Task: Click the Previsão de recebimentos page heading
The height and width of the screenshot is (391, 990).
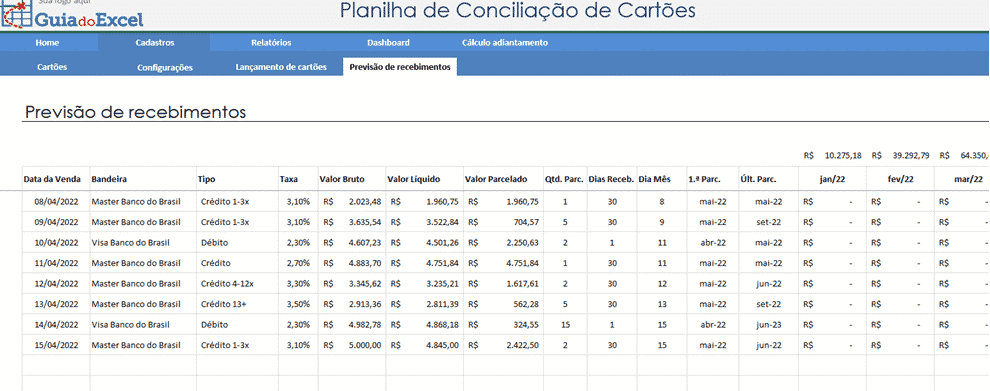Action: tap(134, 112)
